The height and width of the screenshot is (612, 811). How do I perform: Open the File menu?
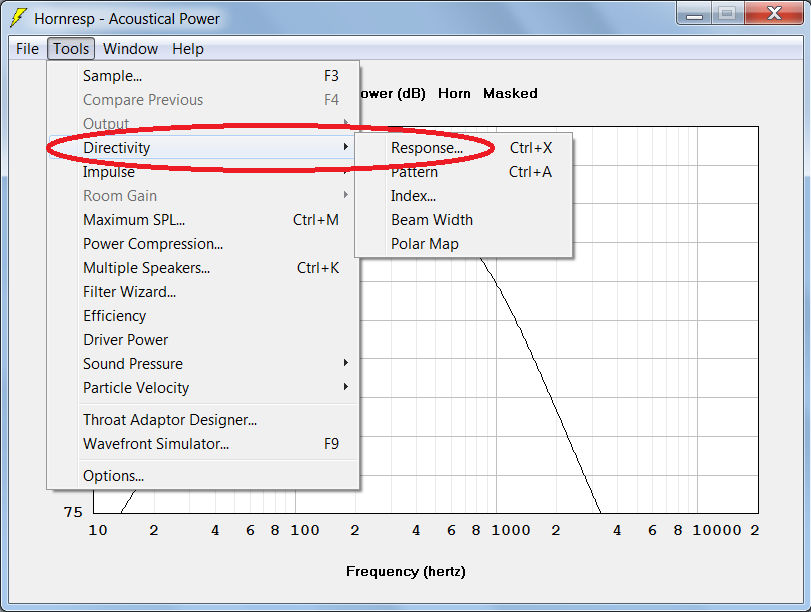pos(27,49)
